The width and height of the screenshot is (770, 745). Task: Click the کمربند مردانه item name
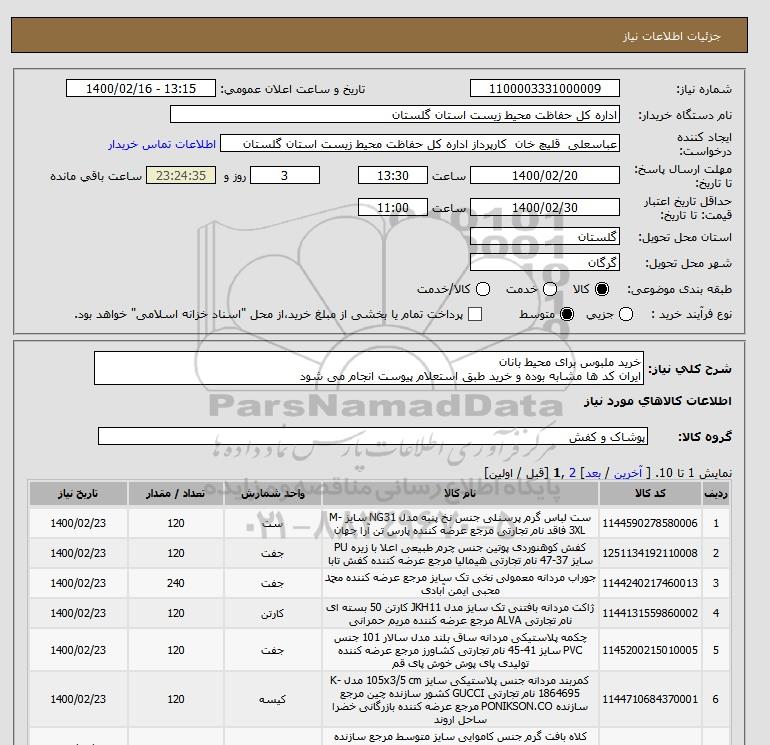(x=460, y=699)
